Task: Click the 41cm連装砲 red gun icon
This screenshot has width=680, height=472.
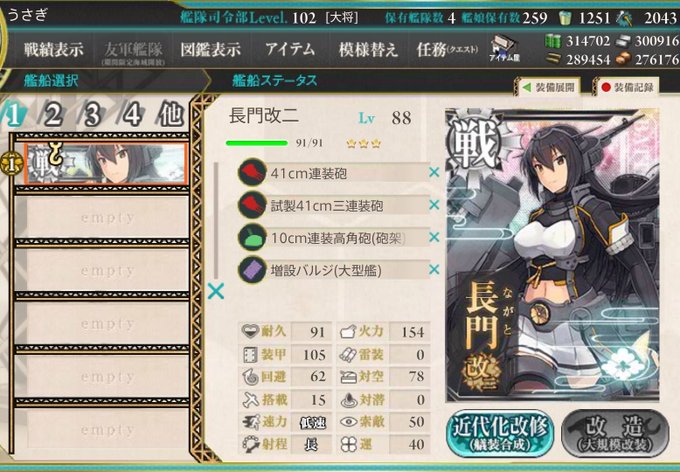Action: 252,173
